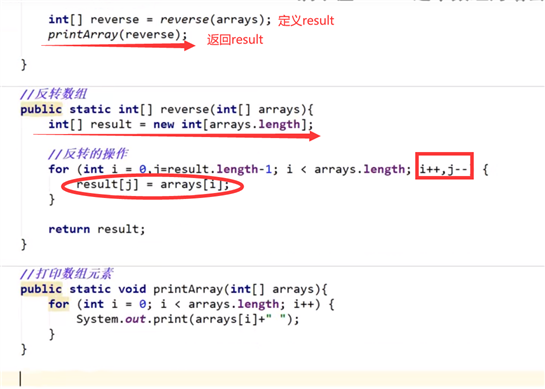Click 'for' keyword of the reverse loop

(59, 169)
